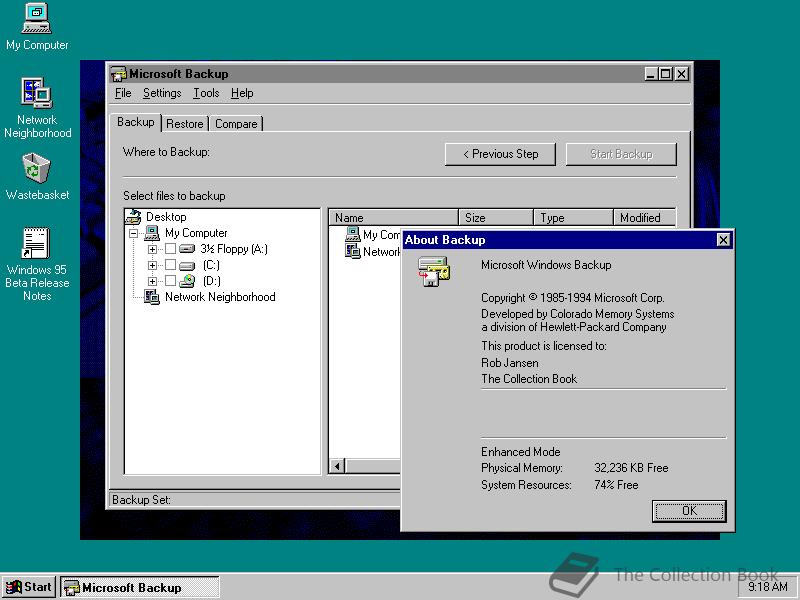Open the Settings menu
This screenshot has height=600, width=800.
click(162, 93)
